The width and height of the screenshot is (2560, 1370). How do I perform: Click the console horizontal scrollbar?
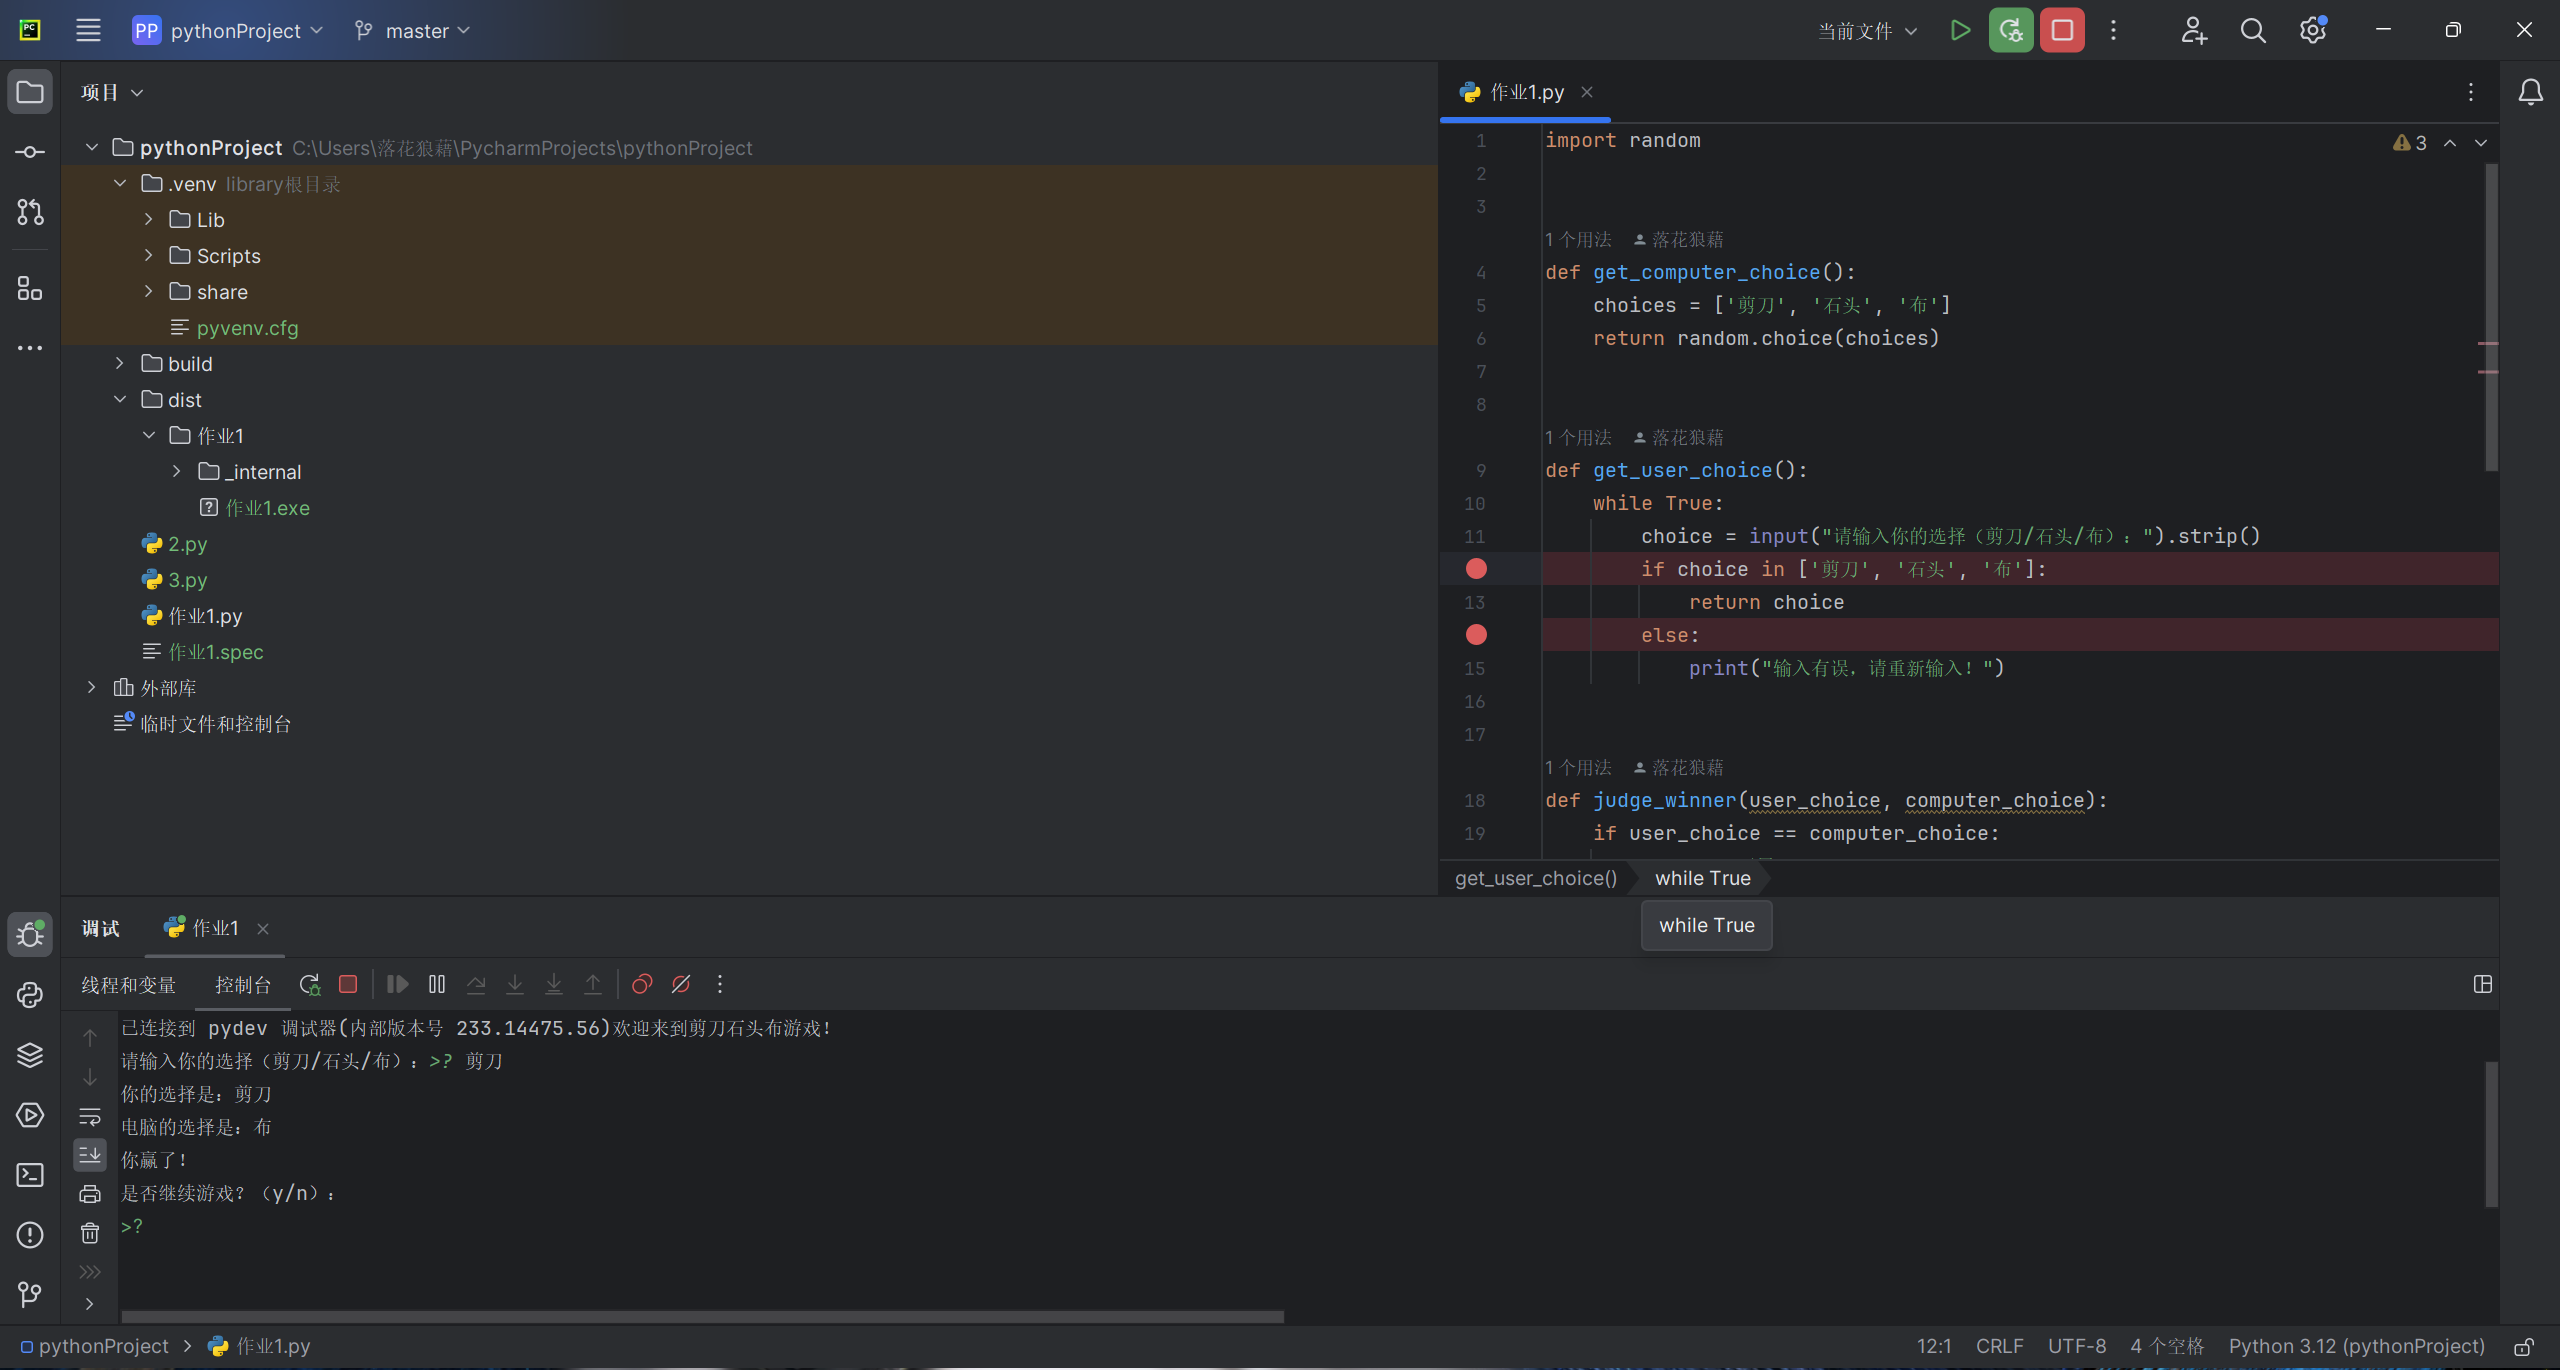(x=700, y=1317)
